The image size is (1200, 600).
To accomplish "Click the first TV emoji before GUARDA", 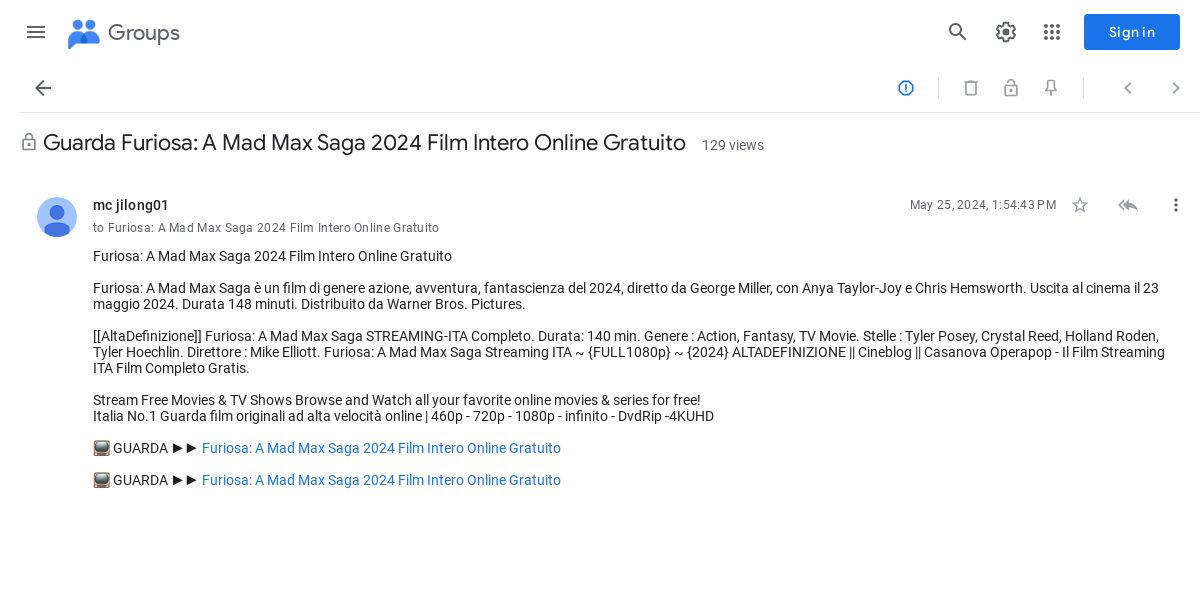I will (x=101, y=448).
